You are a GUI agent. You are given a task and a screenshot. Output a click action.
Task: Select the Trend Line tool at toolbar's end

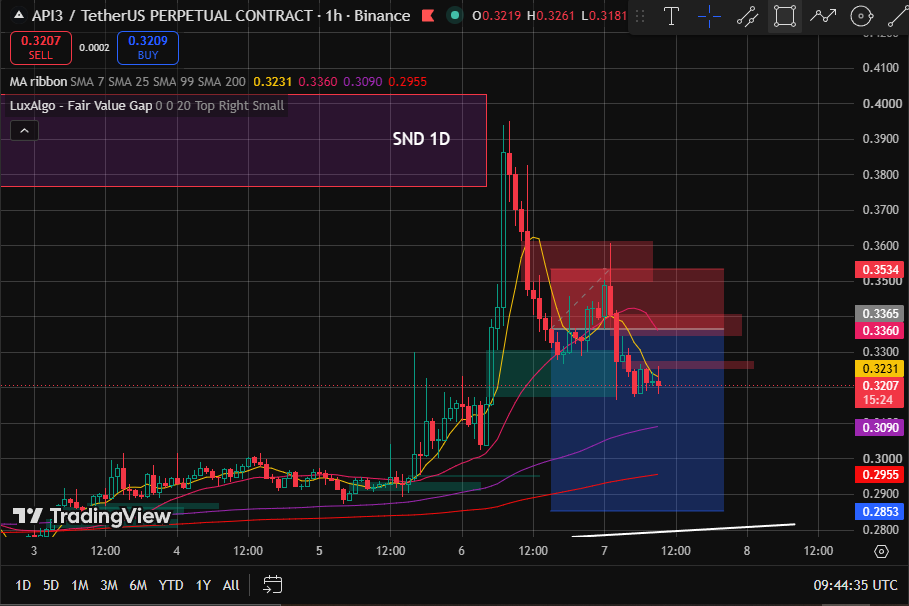tap(897, 16)
